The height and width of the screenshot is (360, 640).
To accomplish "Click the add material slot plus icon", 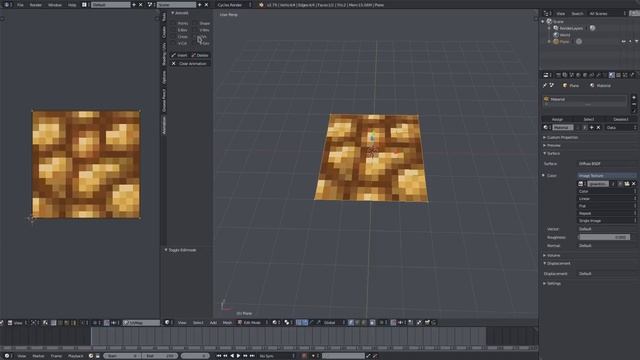I will [x=634, y=98].
